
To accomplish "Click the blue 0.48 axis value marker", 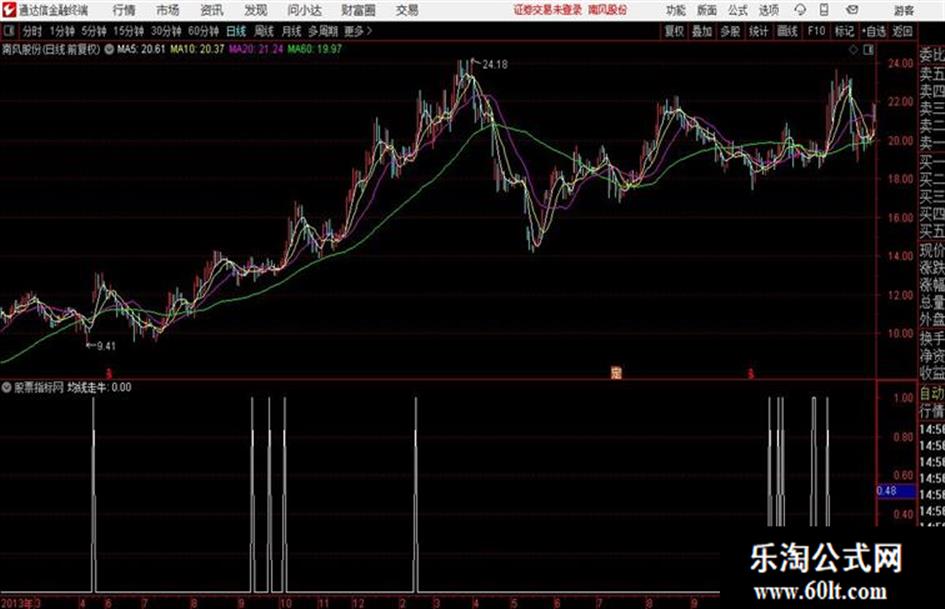I will [896, 491].
